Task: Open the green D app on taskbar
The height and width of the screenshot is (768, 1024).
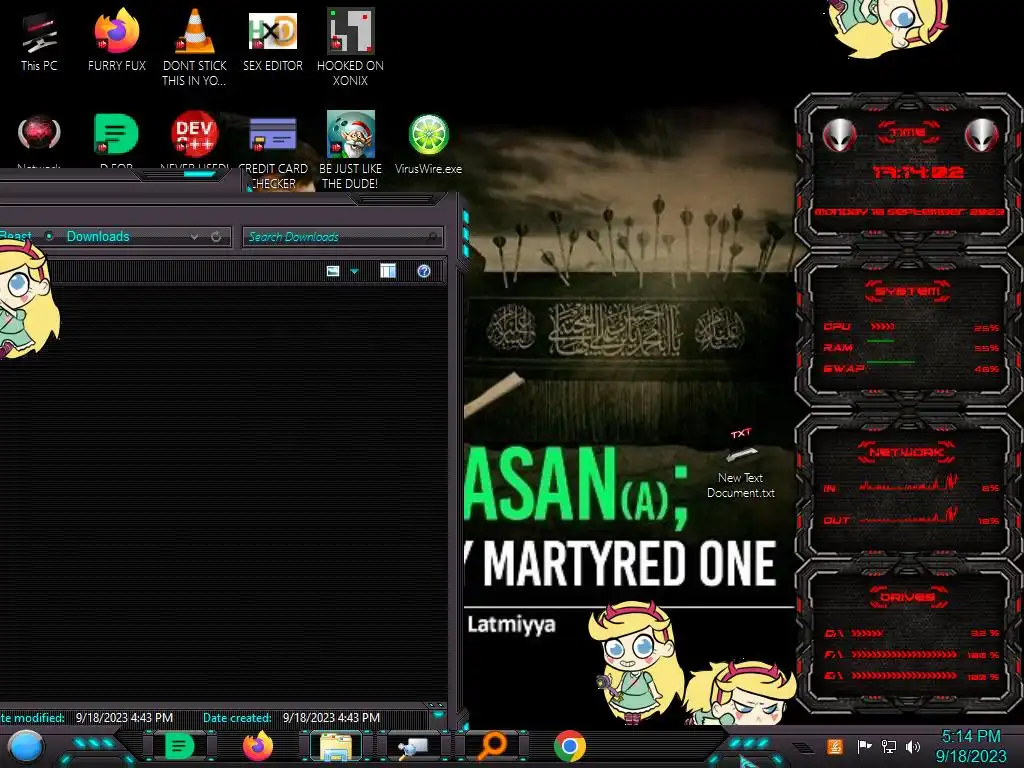Action: [179, 746]
